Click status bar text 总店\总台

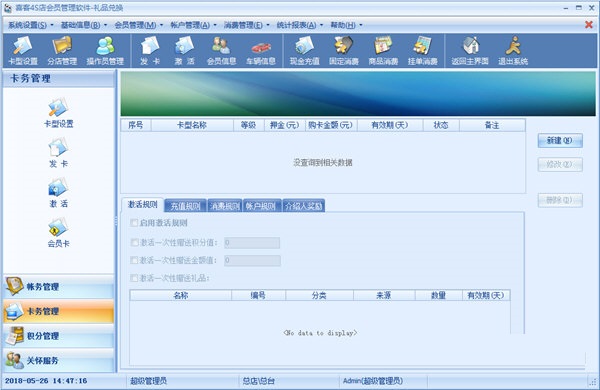(x=259, y=381)
